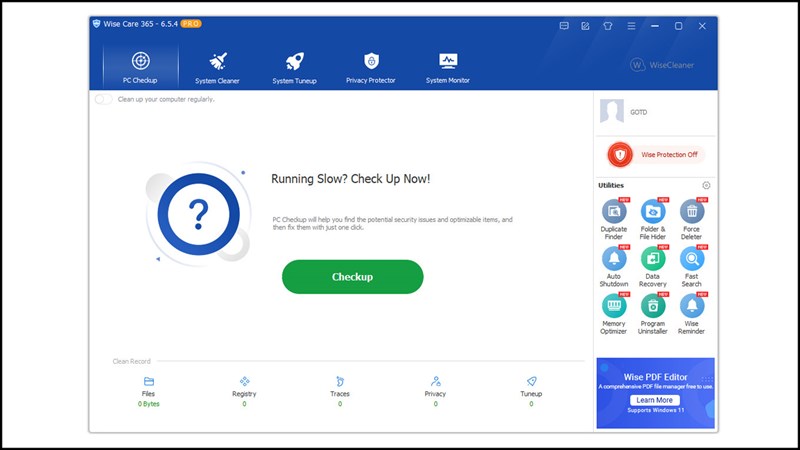
Task: Launch the Folder & File Hider utility
Action: coord(653,219)
